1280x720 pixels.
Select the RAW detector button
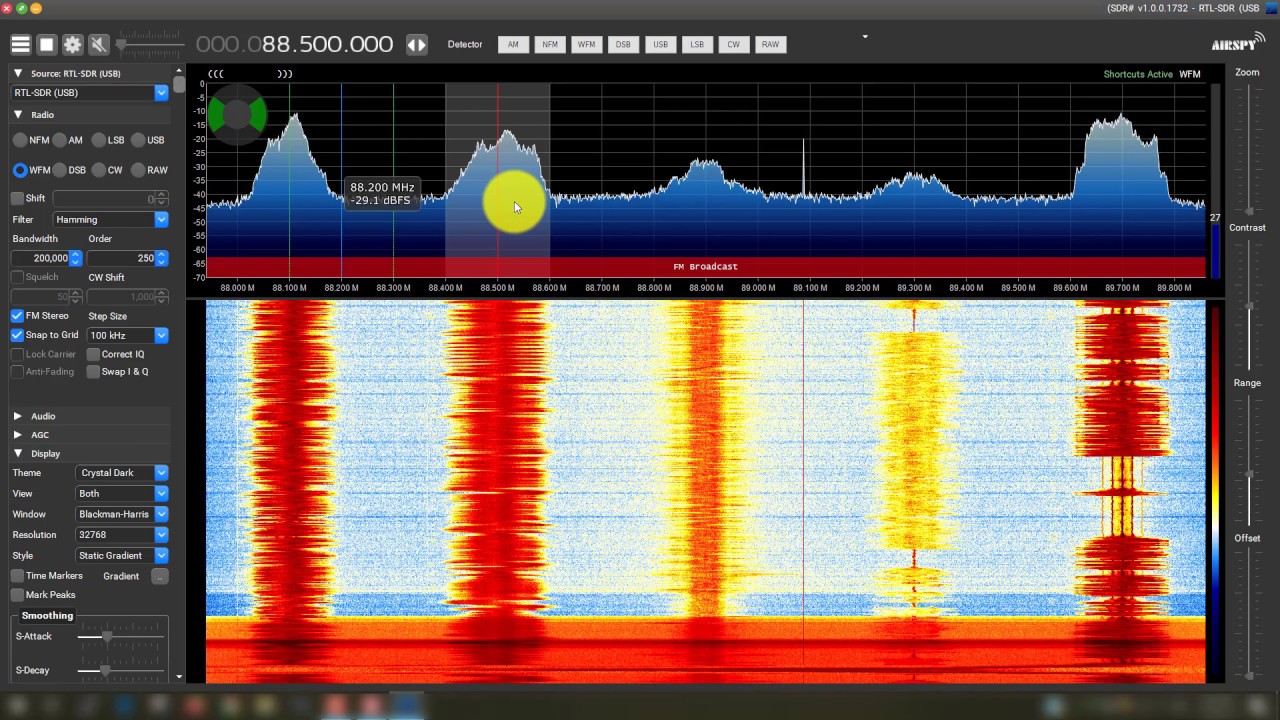770,44
